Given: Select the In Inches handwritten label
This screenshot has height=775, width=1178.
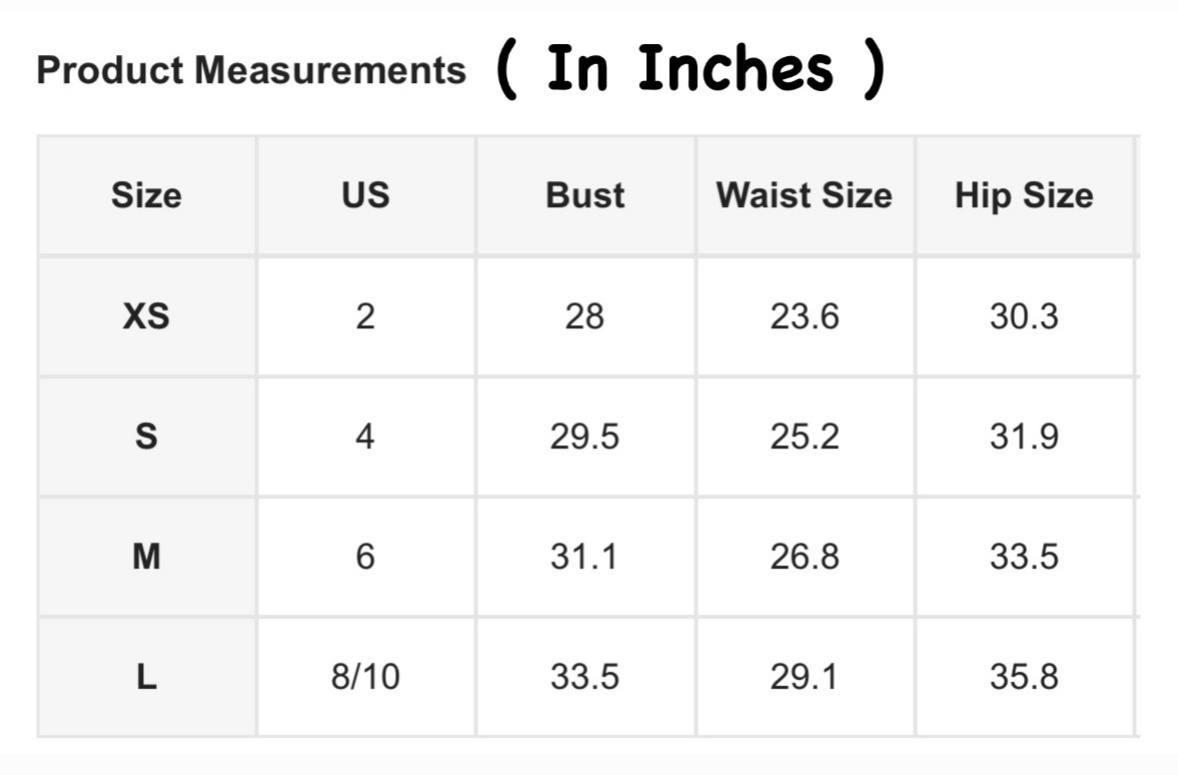Looking at the screenshot, I should click(691, 68).
